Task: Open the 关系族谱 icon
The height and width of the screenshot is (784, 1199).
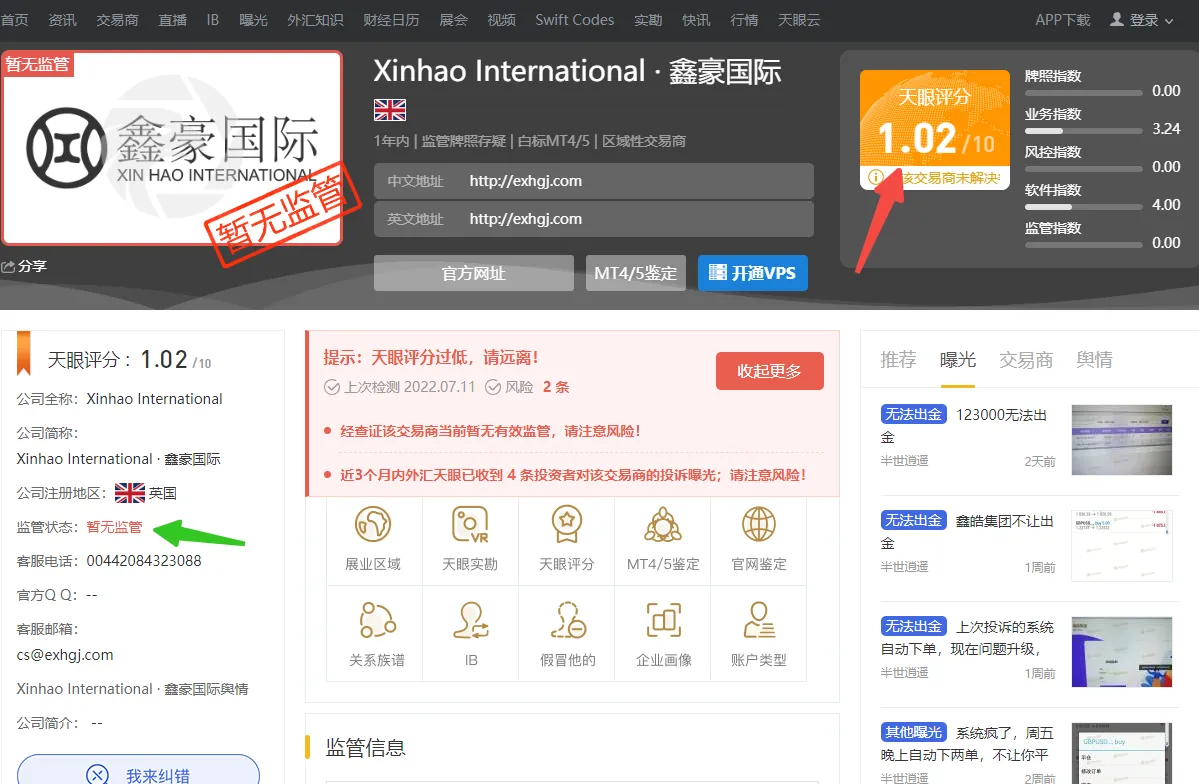Action: coord(377,620)
